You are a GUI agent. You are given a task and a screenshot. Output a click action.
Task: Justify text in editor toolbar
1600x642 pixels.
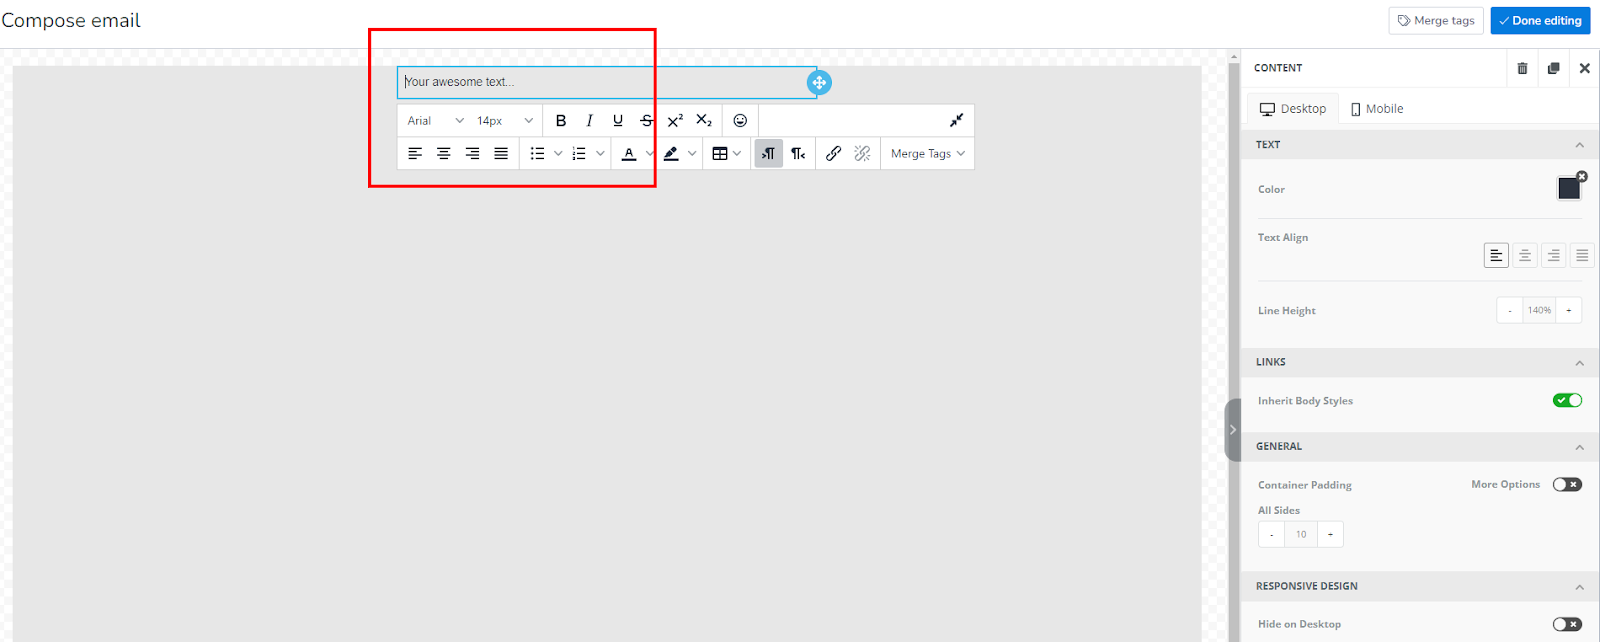point(501,154)
